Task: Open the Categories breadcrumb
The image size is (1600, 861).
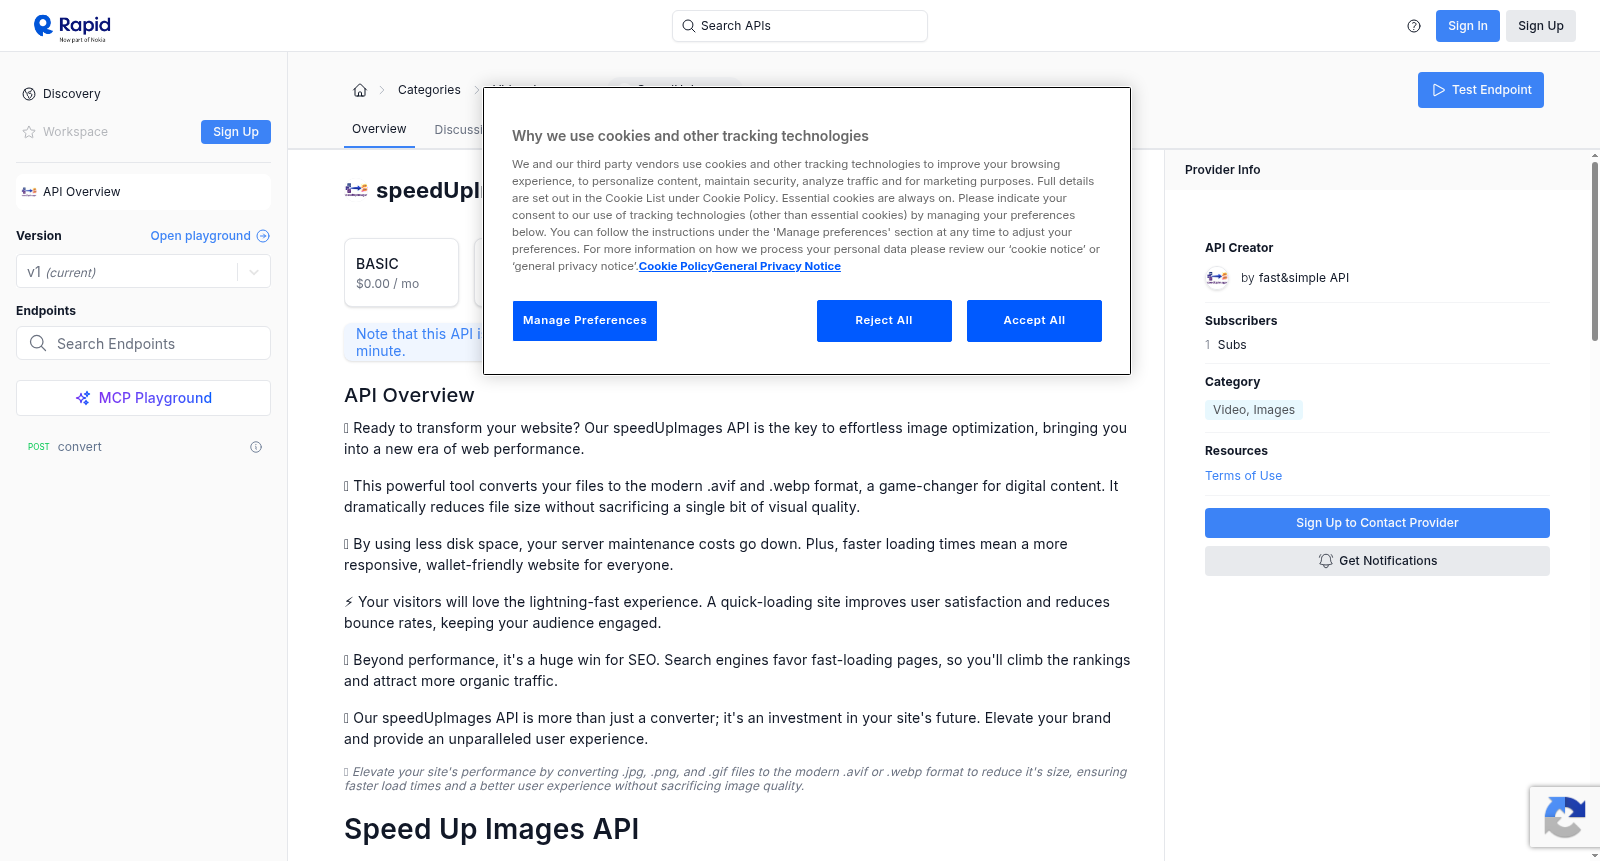Action: 429,90
